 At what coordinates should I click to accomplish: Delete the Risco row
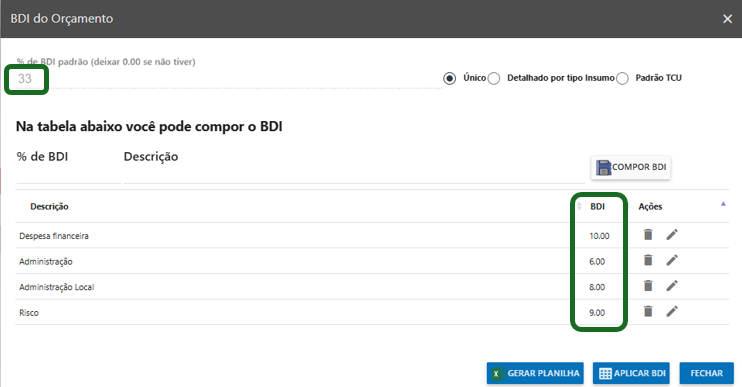tap(648, 311)
